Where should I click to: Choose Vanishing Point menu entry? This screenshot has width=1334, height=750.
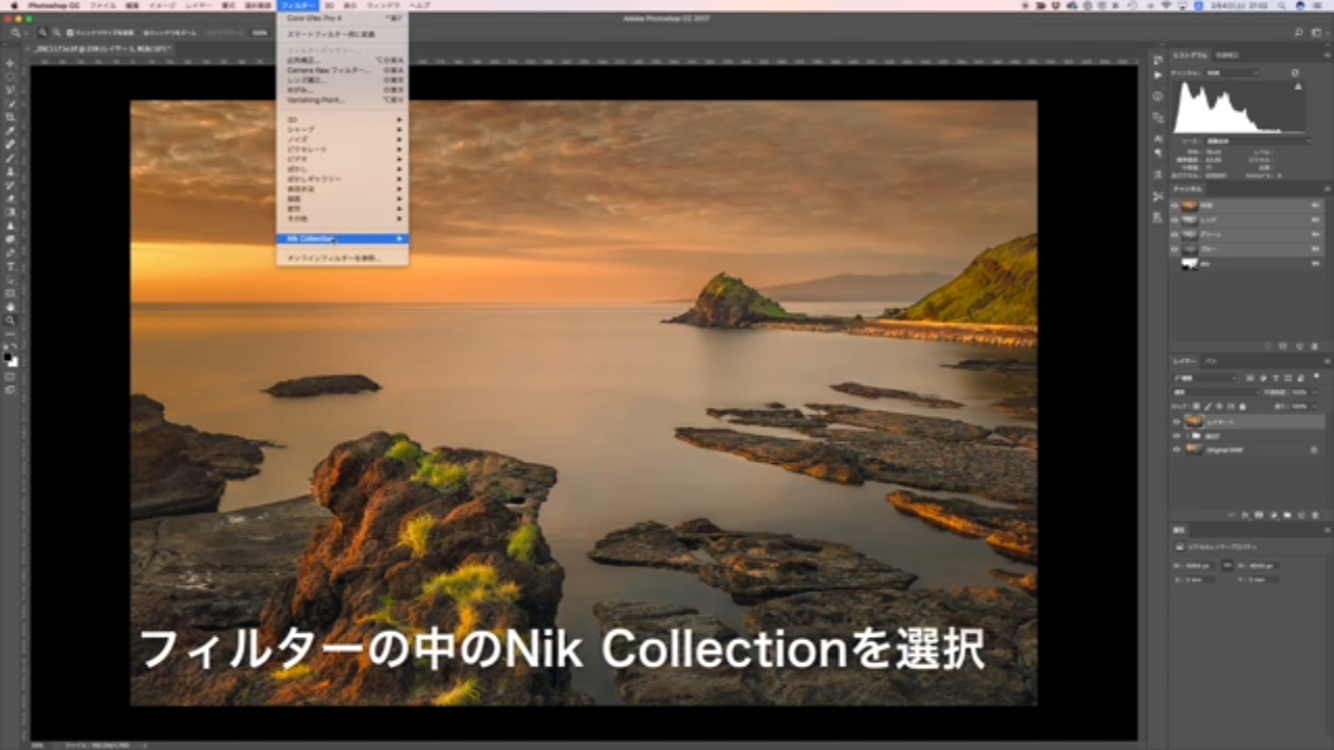(x=342, y=100)
